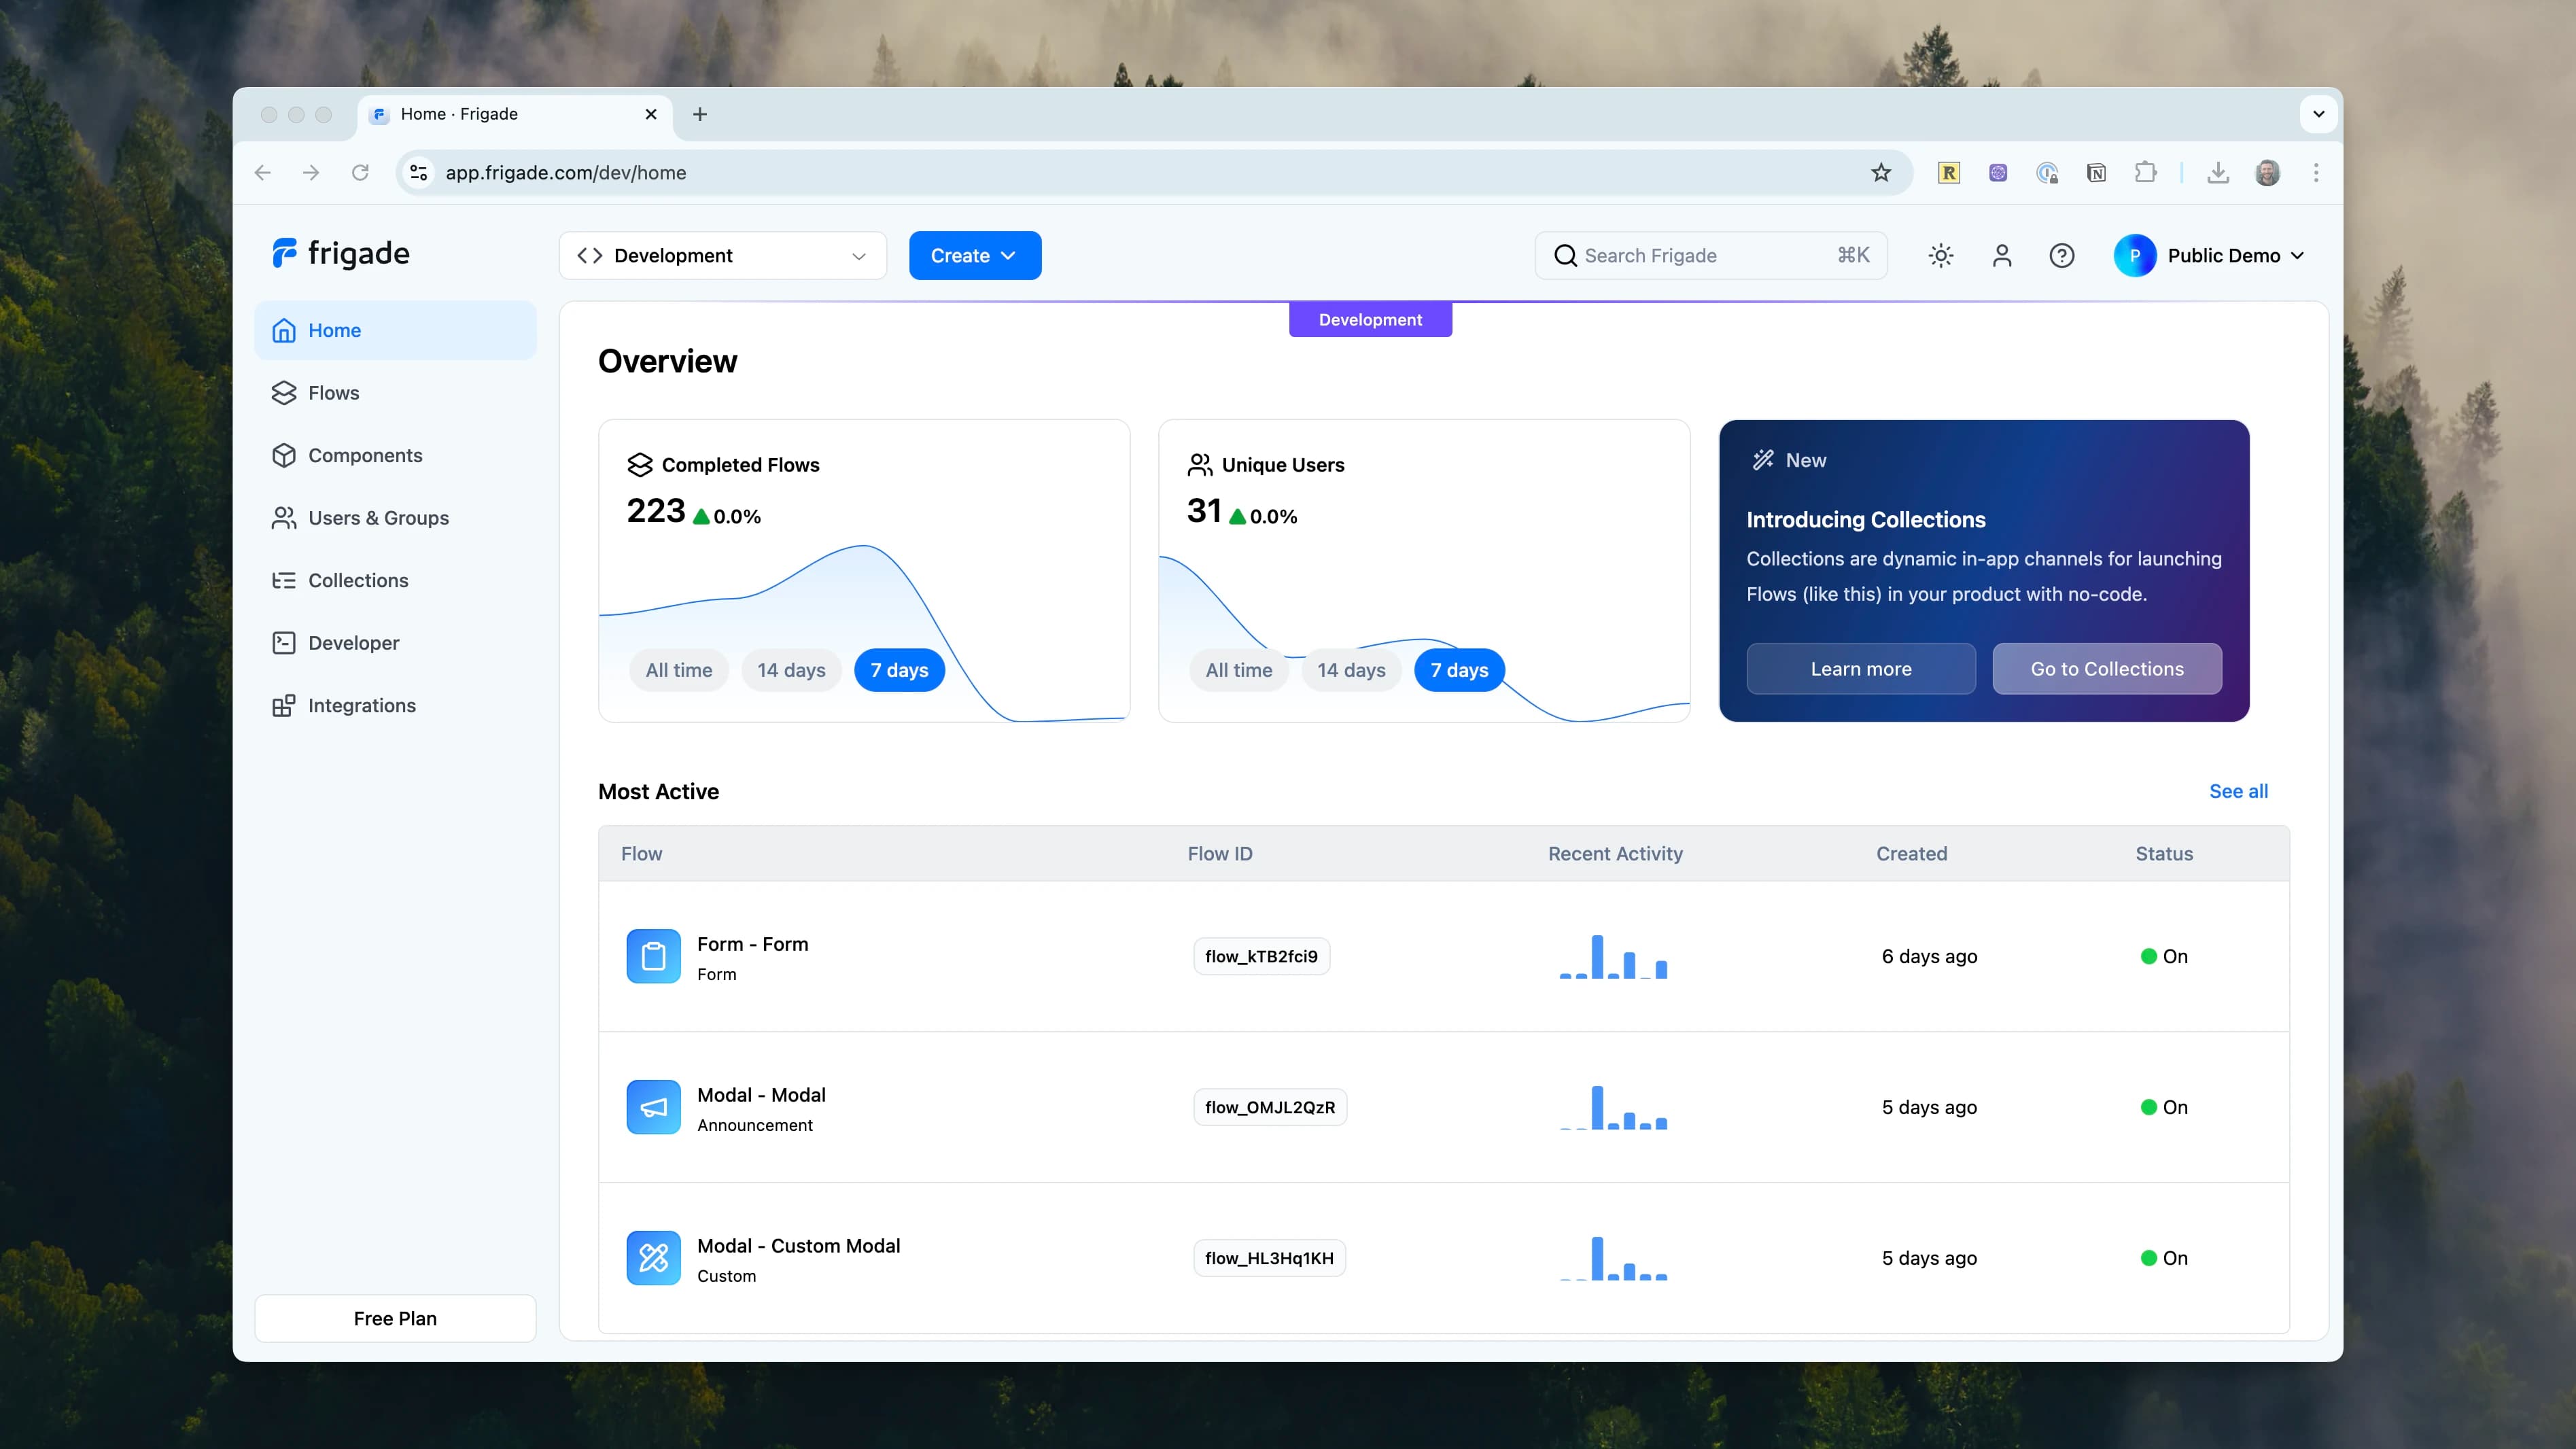Screen dimensions: 2576x1449
Task: Open the browser downloads icon
Action: (x=2218, y=173)
